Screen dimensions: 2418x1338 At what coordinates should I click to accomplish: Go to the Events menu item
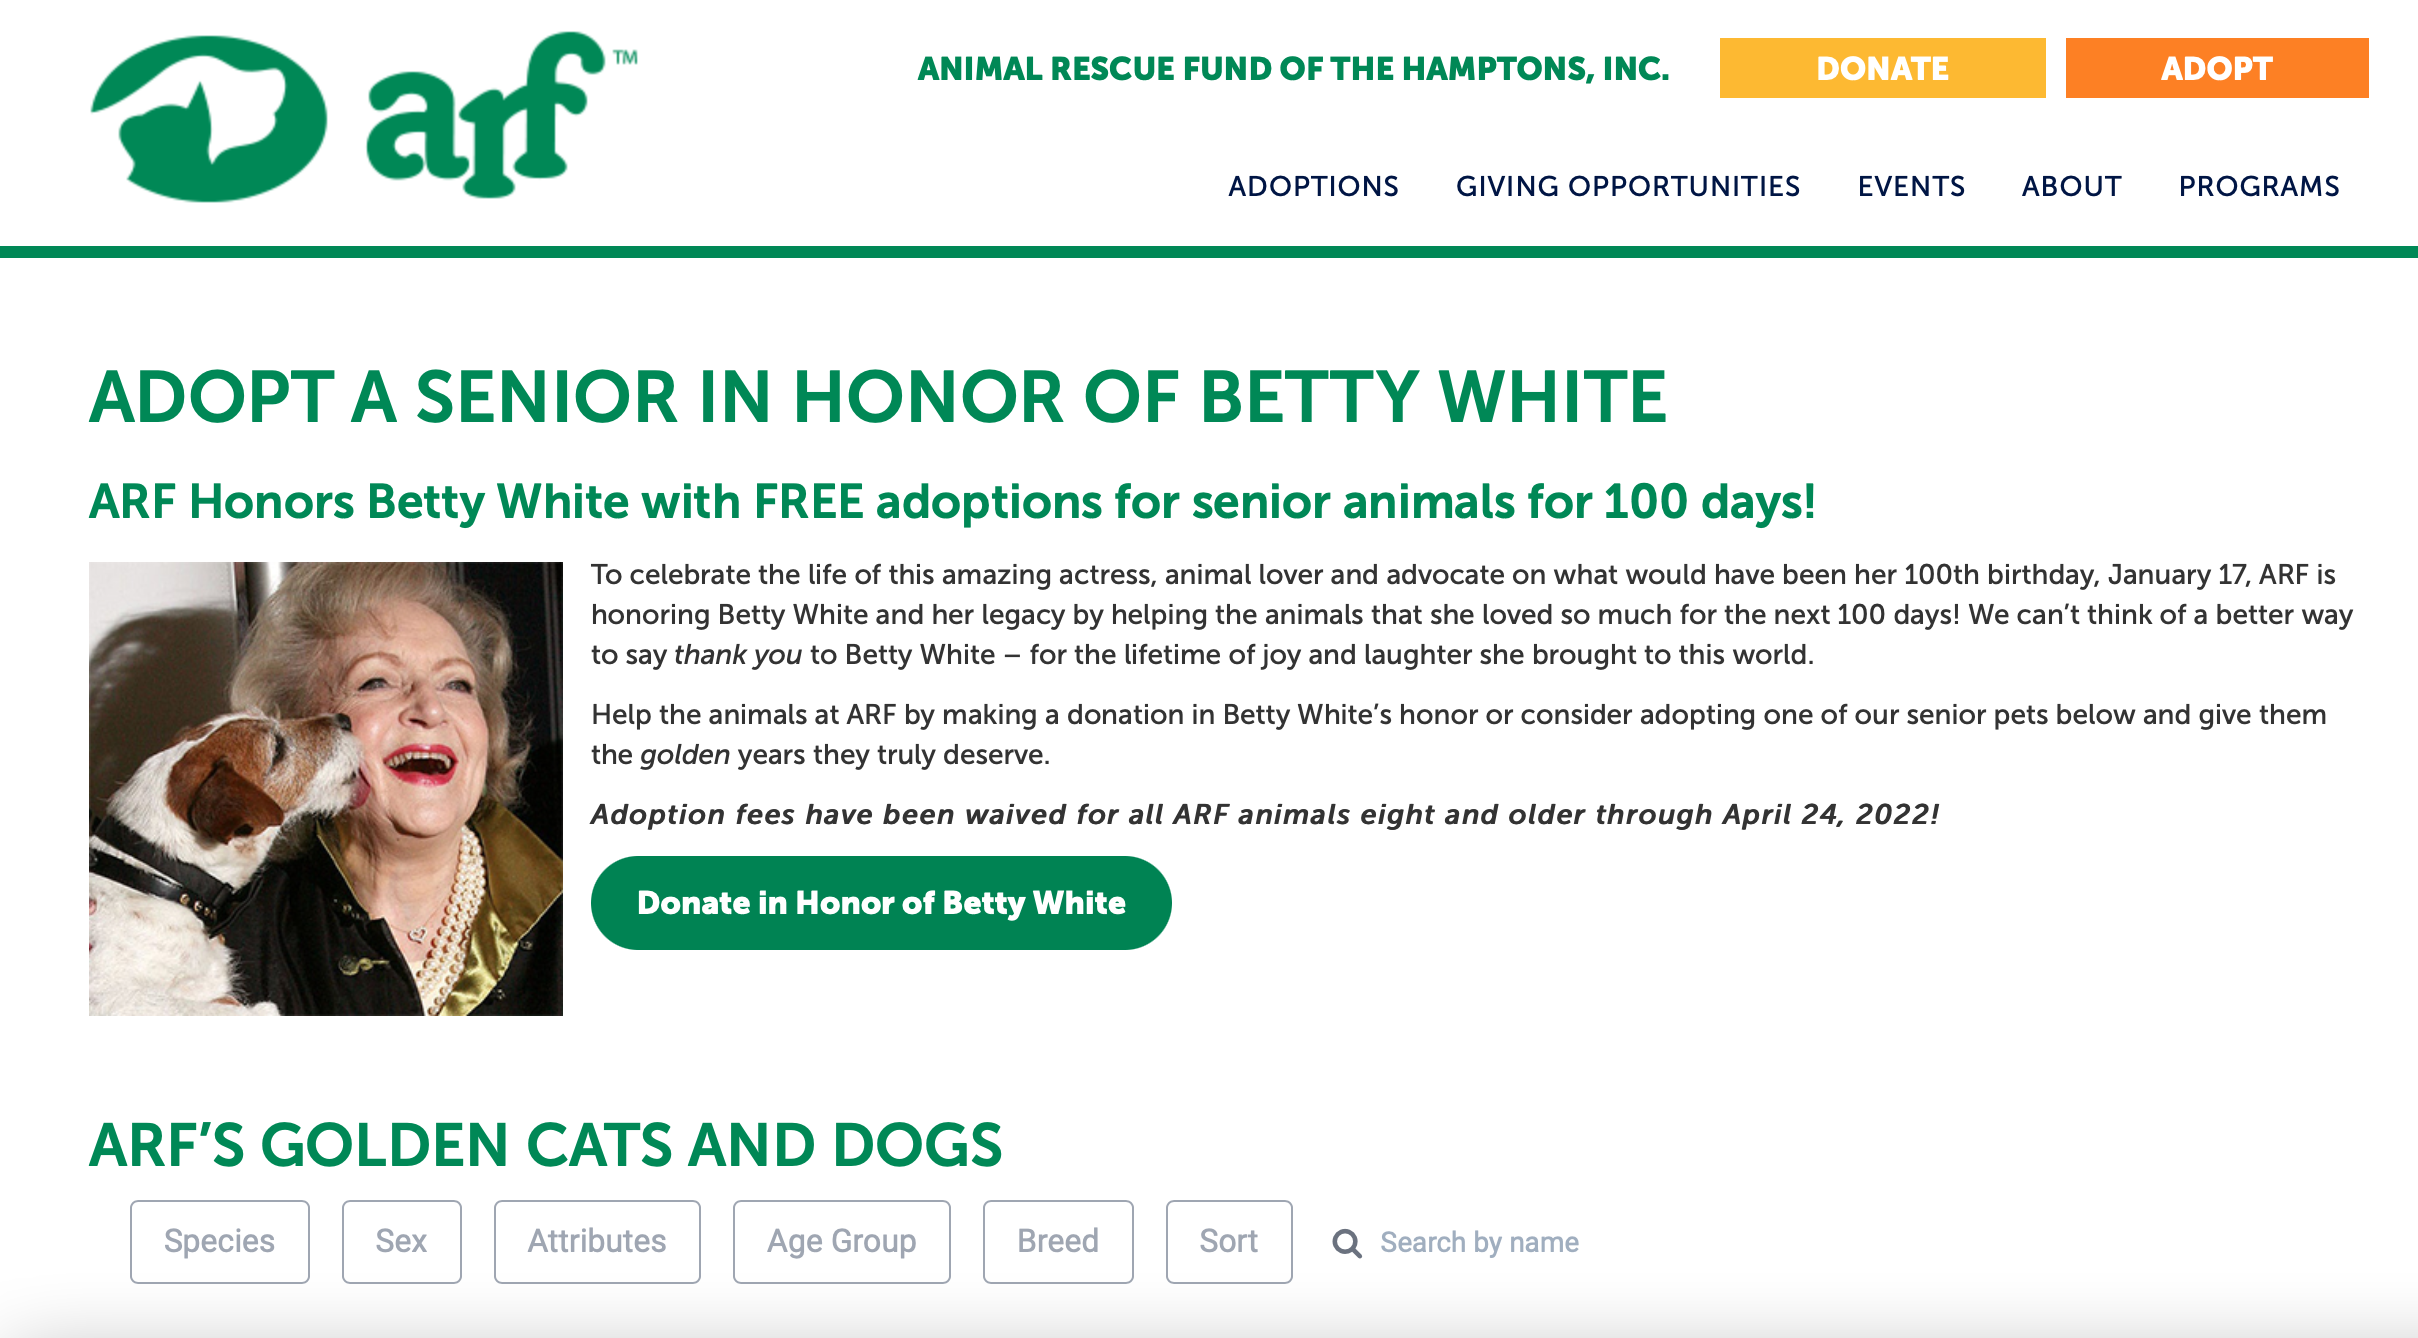1911,186
